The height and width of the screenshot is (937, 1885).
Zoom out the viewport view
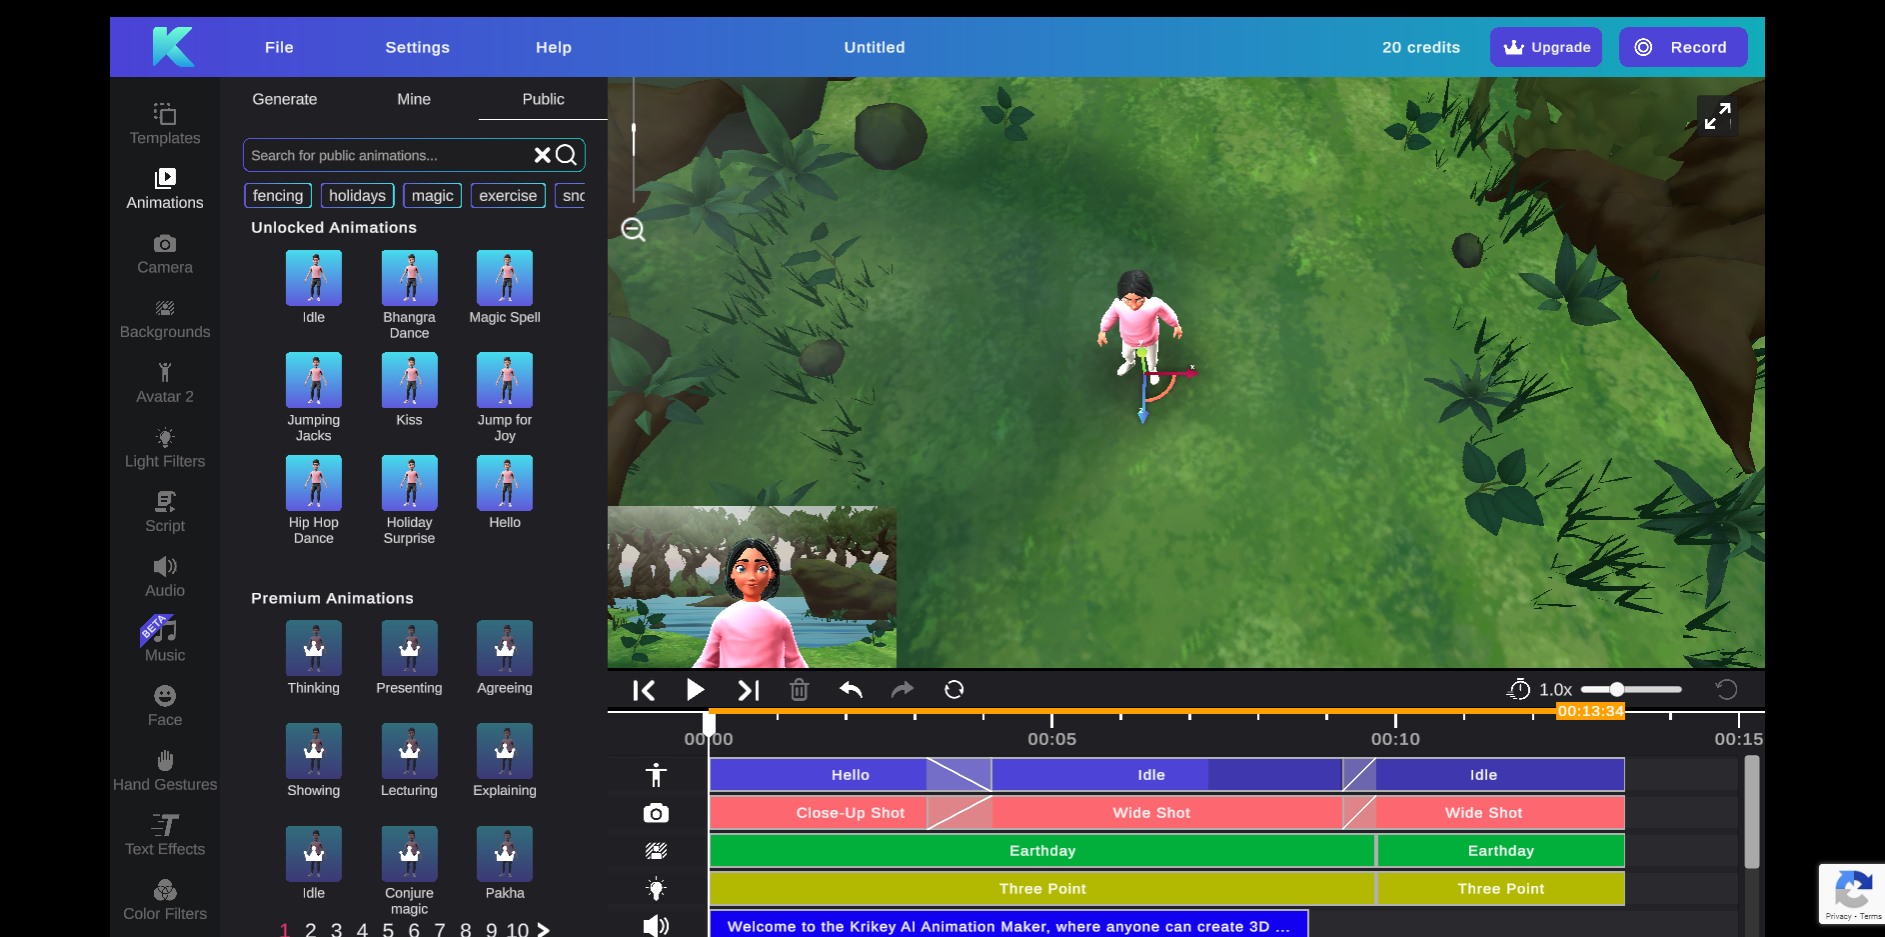(x=633, y=230)
